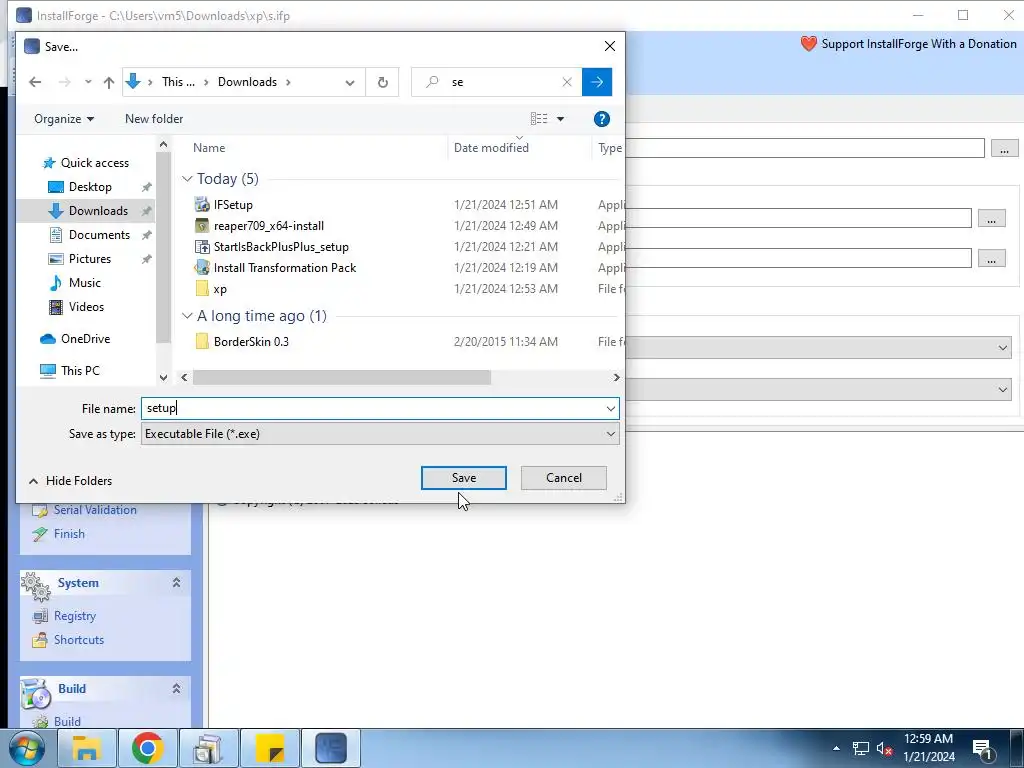Change the view layout icon

(539, 119)
